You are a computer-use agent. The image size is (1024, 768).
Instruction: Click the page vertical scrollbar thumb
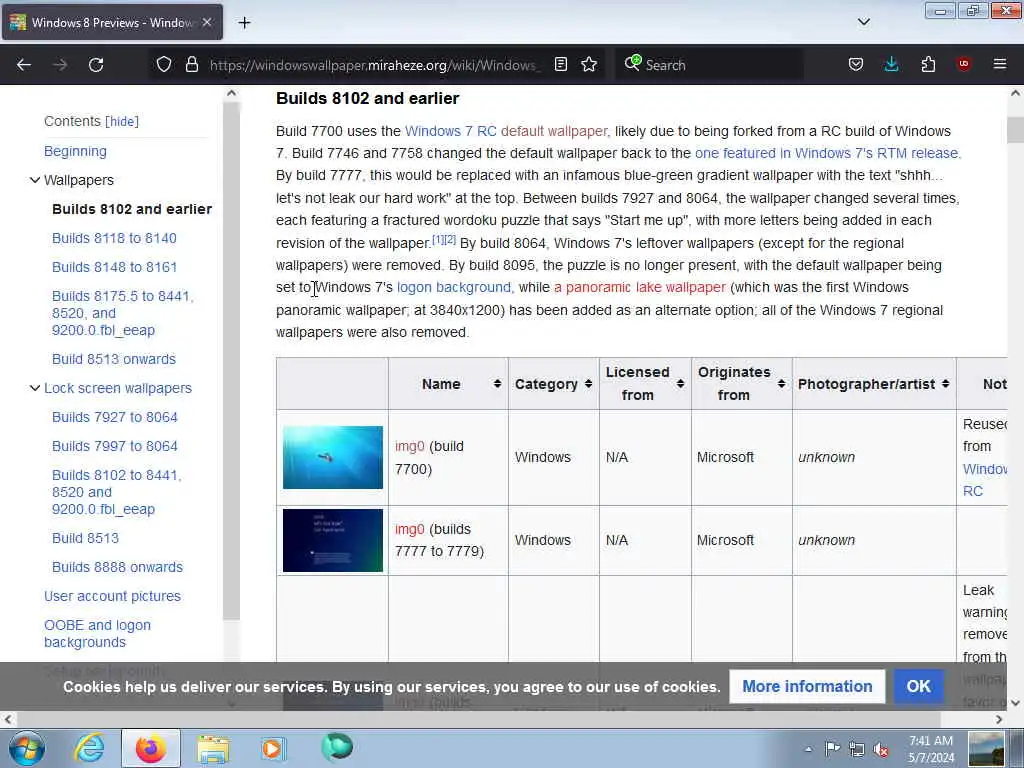[x=1015, y=129]
